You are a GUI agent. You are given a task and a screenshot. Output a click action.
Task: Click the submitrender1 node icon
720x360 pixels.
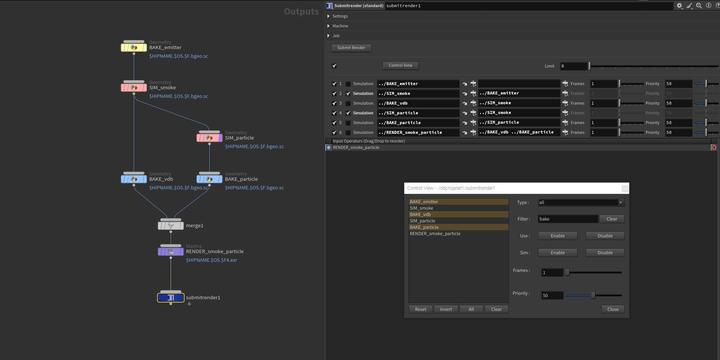(171, 298)
